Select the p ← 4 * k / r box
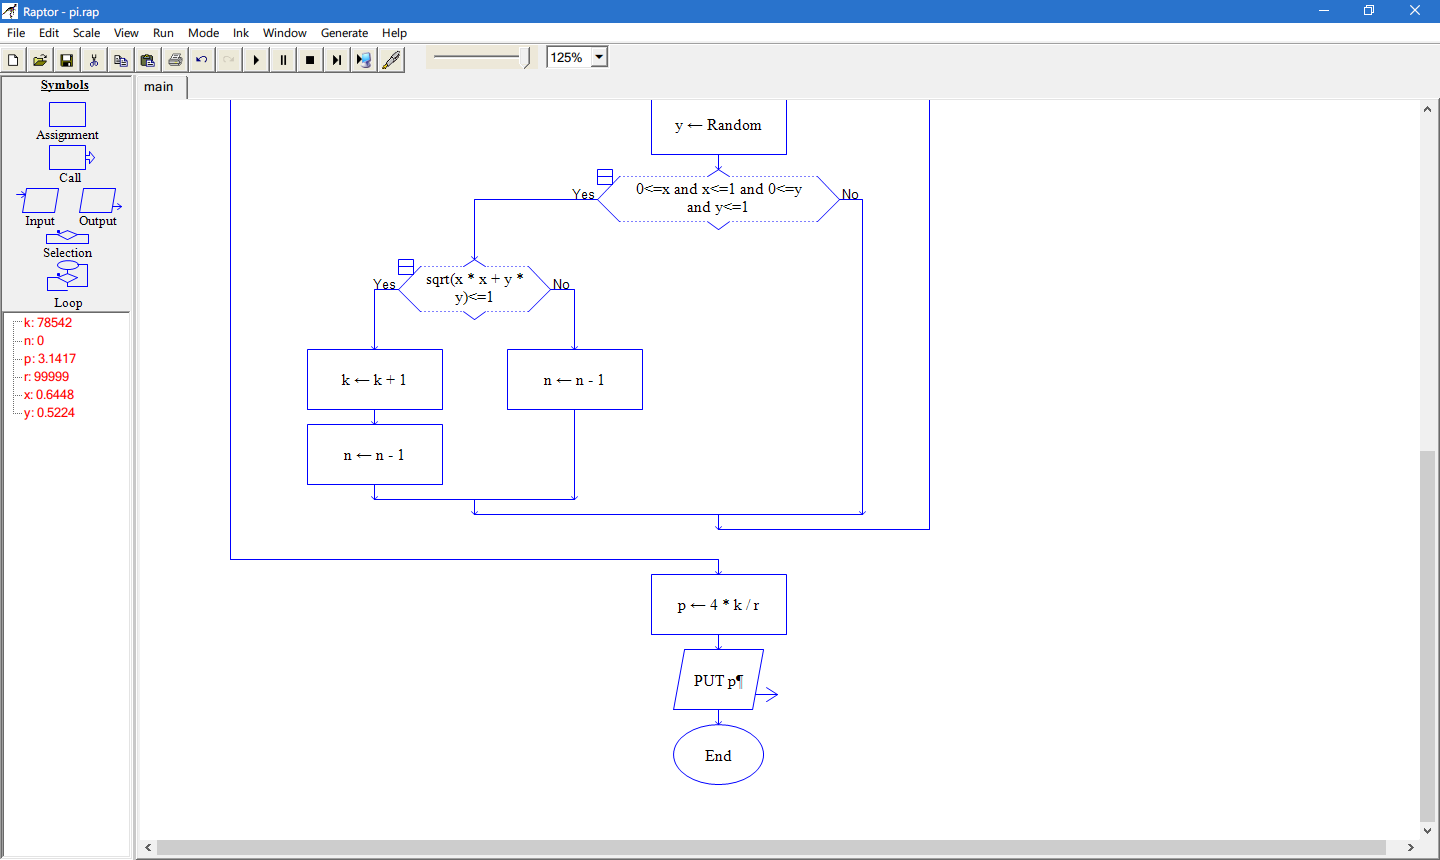Image resolution: width=1440 pixels, height=860 pixels. click(x=718, y=605)
